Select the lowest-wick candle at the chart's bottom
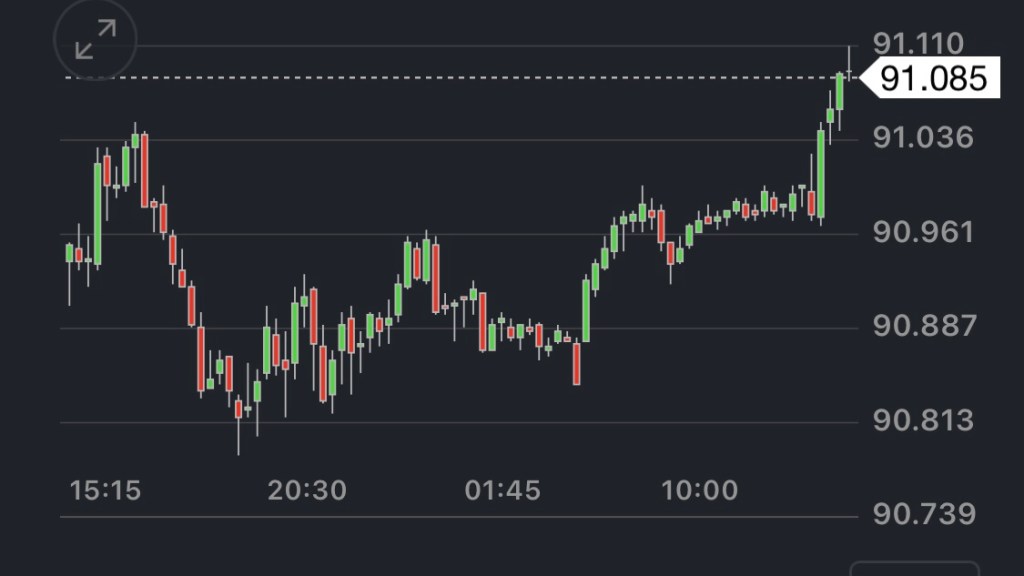 (x=238, y=410)
